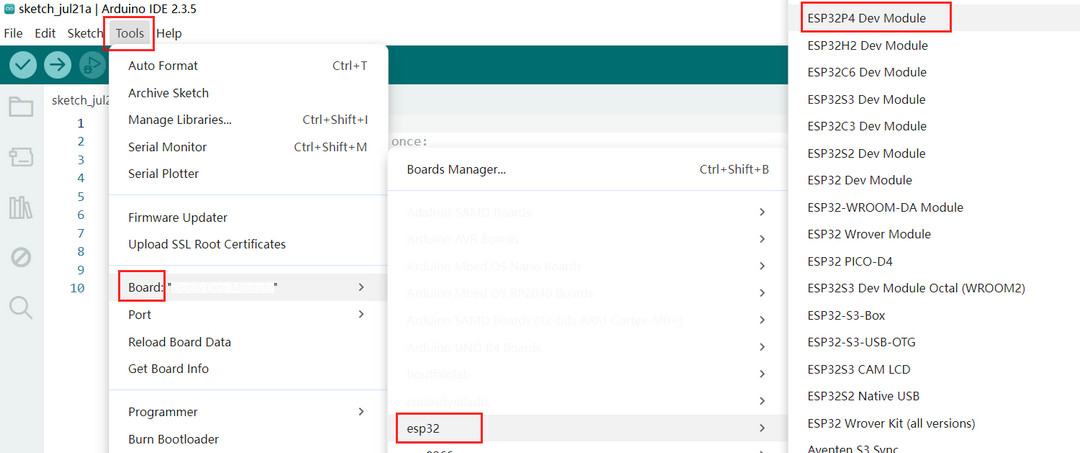Screen dimensions: 1080x453
Task: Select ESP32 Dev Module board
Action: coord(934,180)
